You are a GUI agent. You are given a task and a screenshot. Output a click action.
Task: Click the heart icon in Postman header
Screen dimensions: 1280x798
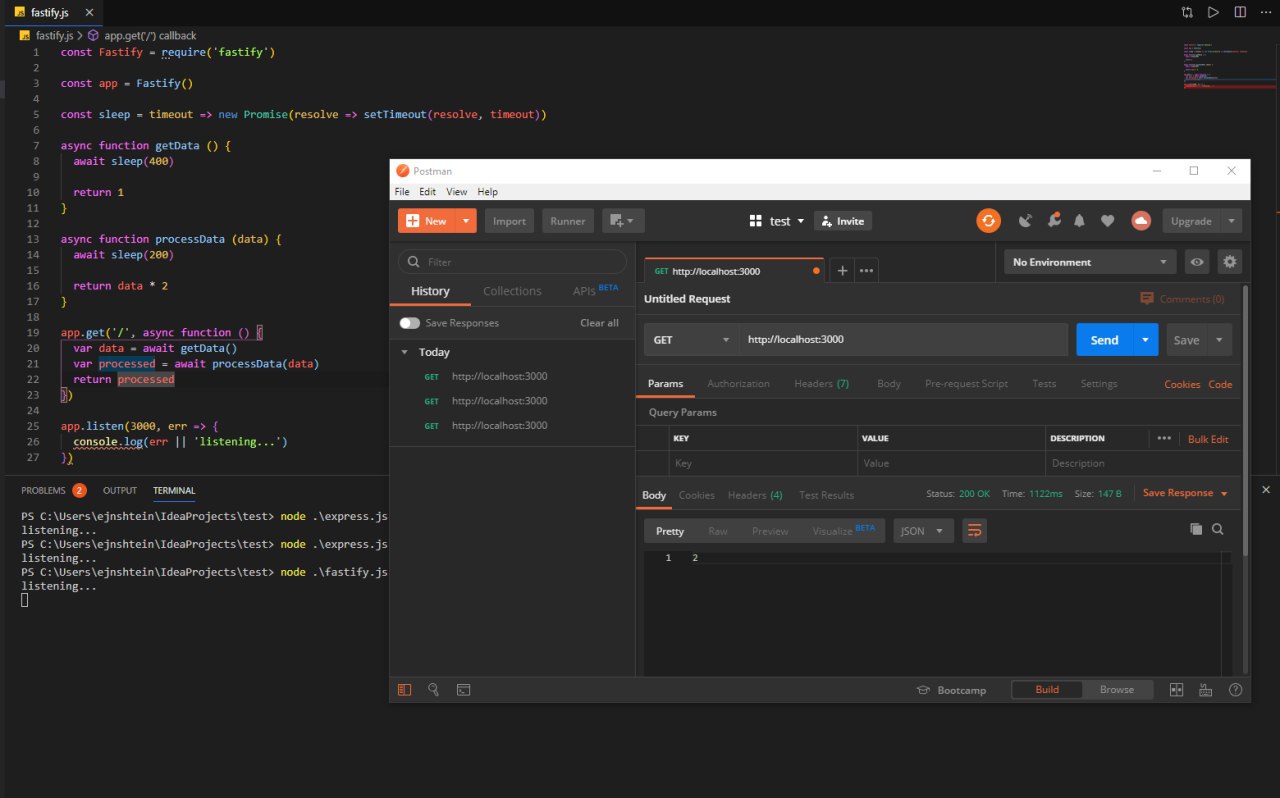[x=1107, y=221]
